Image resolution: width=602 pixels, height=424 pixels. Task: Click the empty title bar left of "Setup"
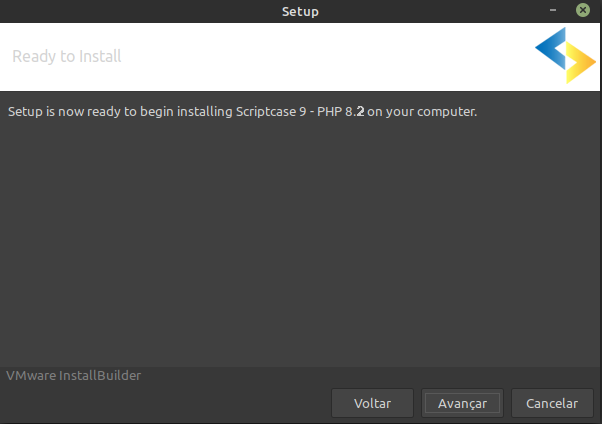pos(130,11)
